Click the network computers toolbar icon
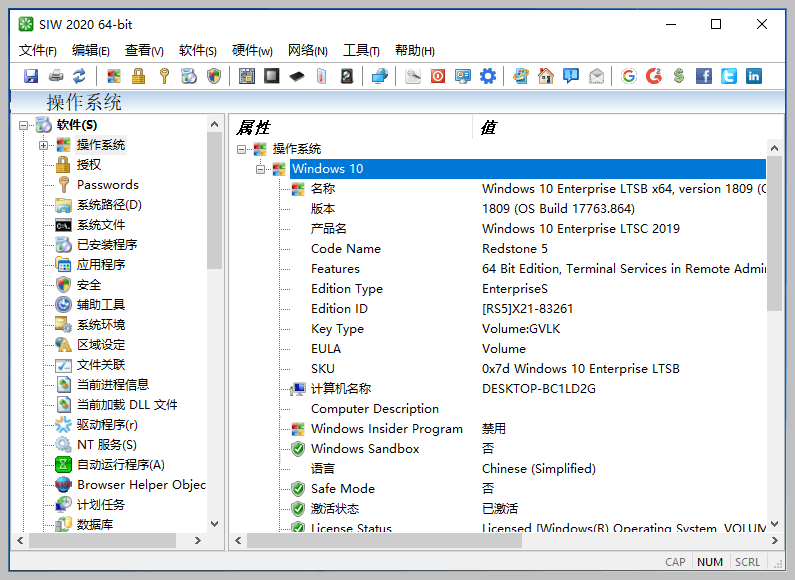The image size is (795, 580). pos(380,76)
